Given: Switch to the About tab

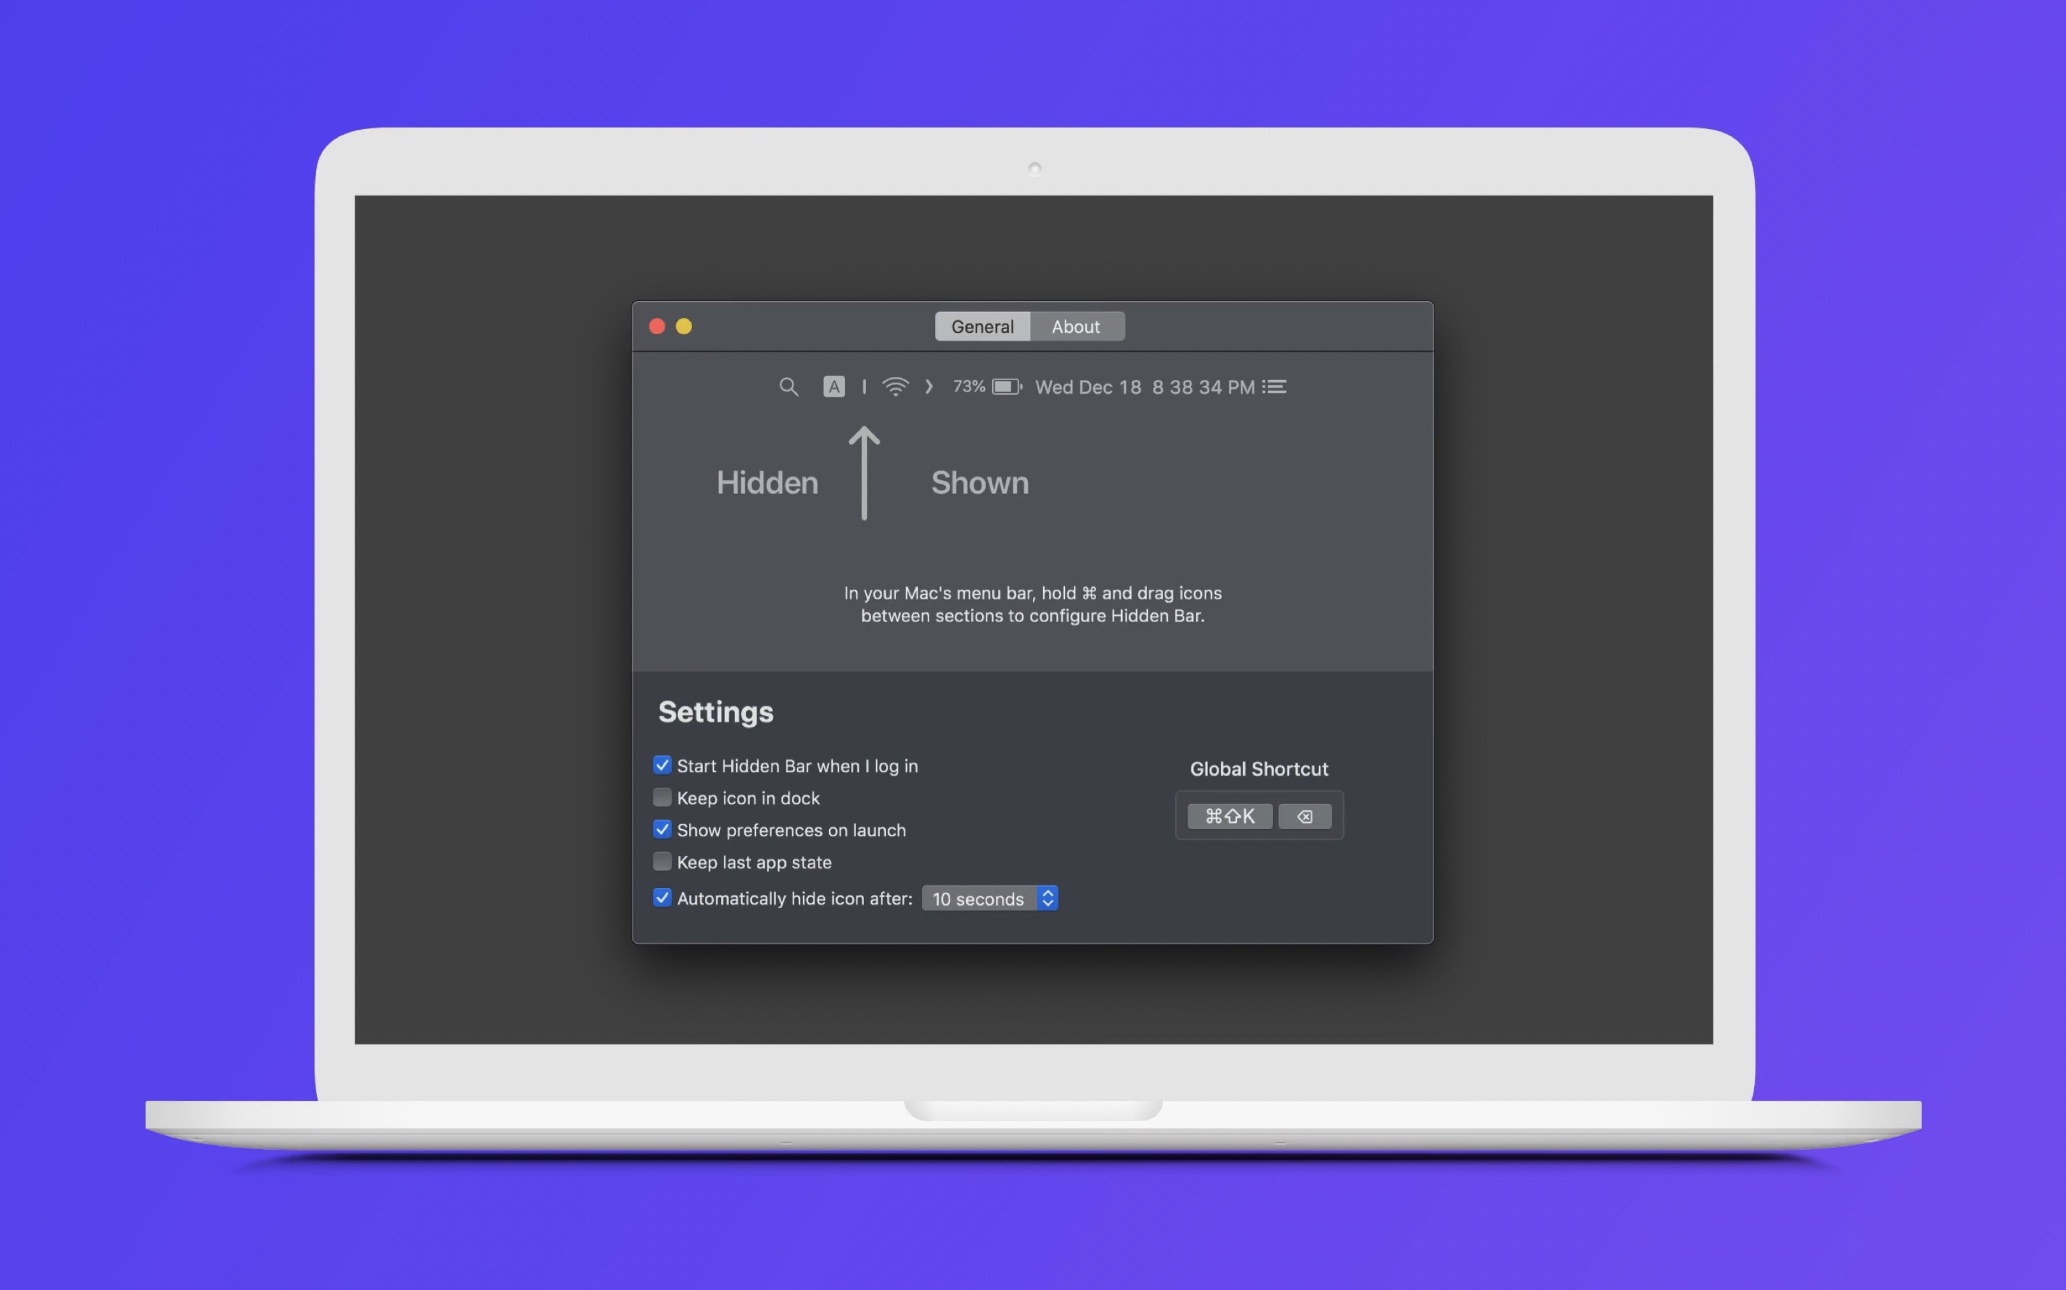Looking at the screenshot, I should pyautogui.click(x=1075, y=327).
